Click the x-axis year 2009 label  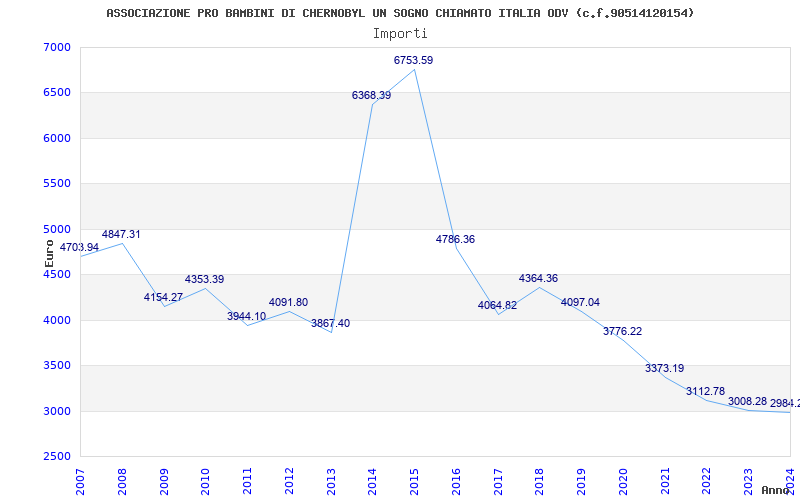[164, 481]
